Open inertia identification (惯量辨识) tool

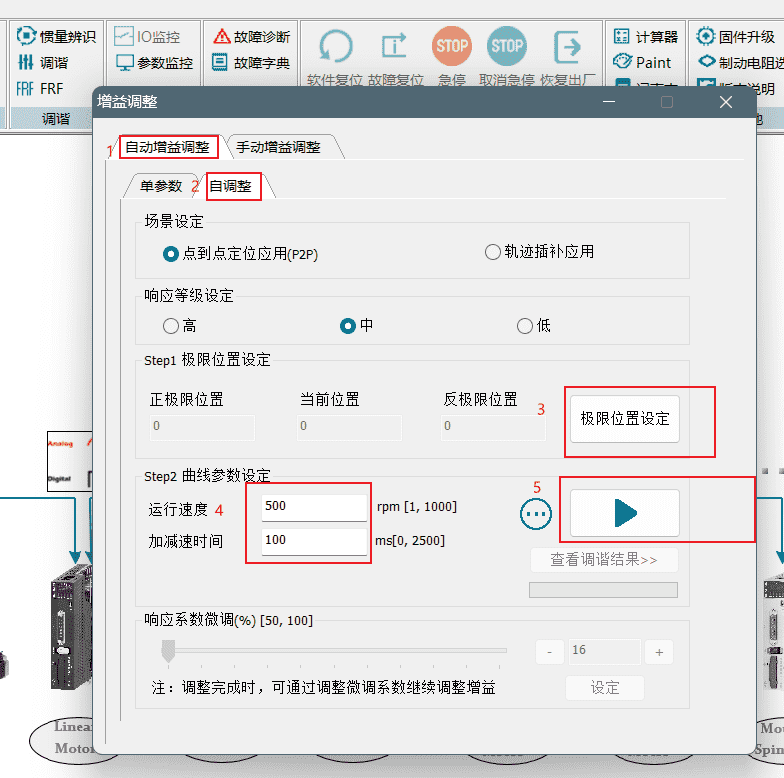56,37
